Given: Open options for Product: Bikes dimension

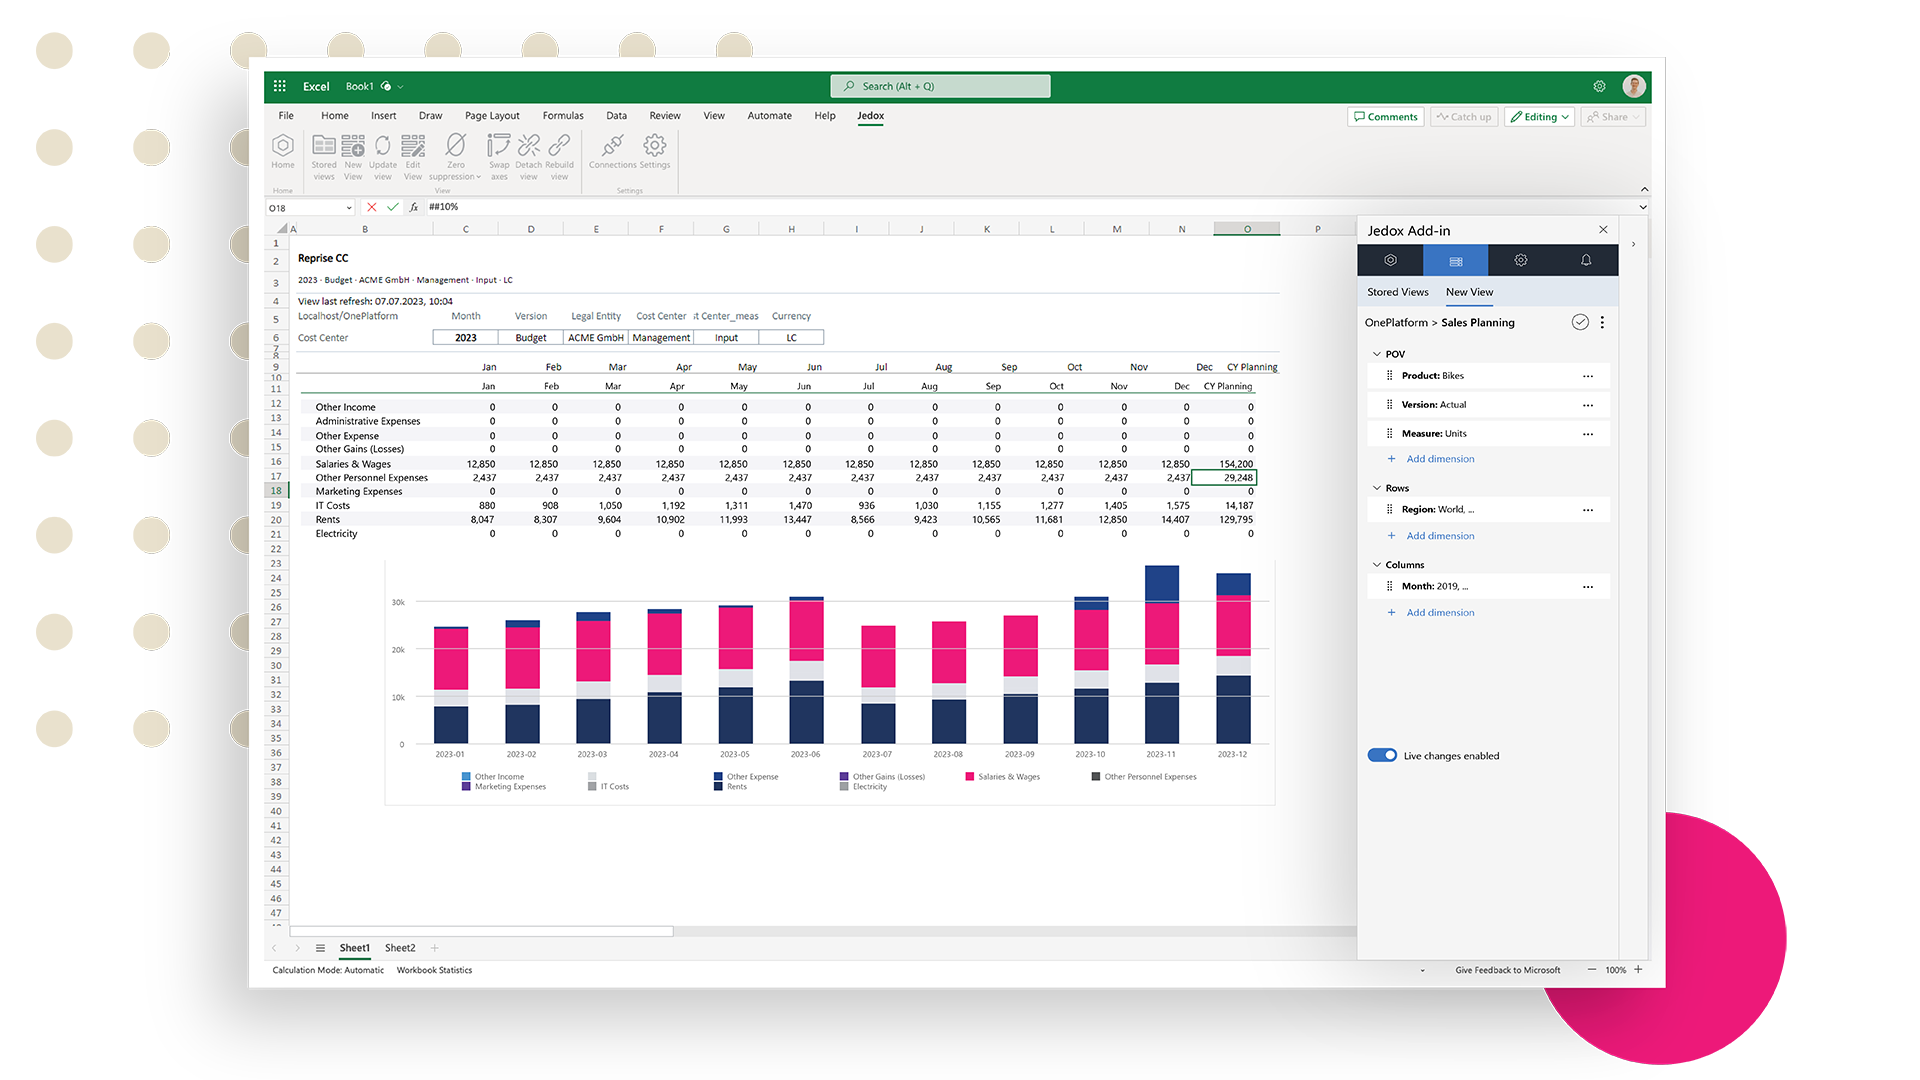Looking at the screenshot, I should (x=1588, y=376).
